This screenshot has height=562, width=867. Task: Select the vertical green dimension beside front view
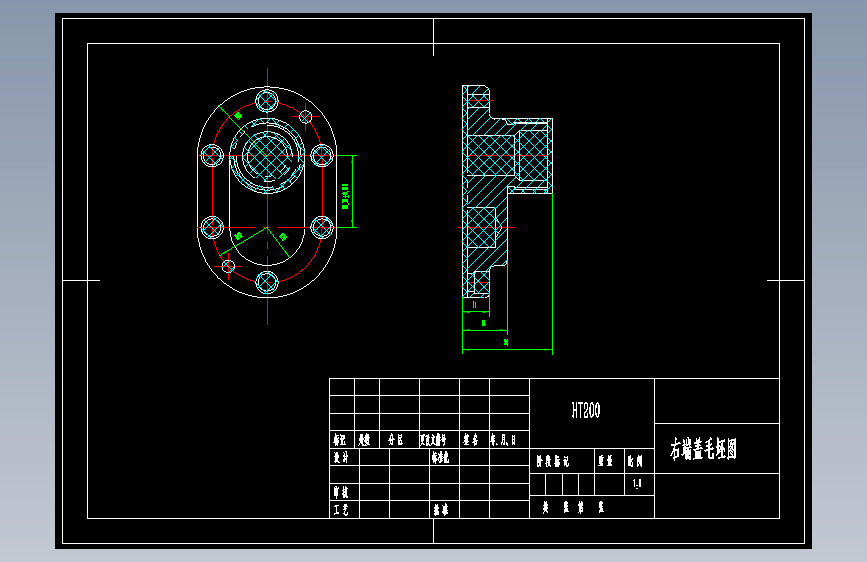click(x=346, y=191)
